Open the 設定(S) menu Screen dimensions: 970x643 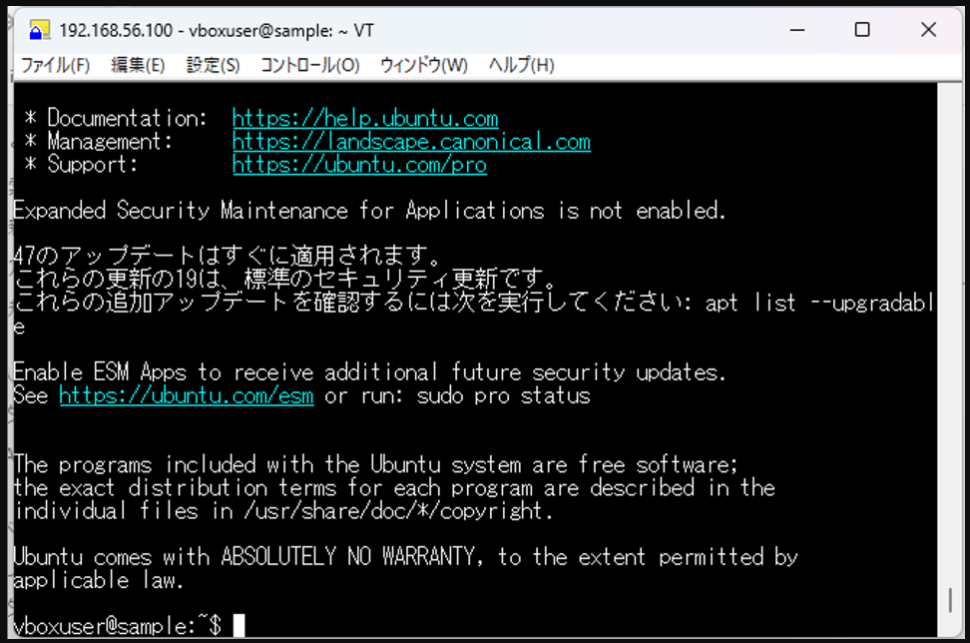coord(213,65)
